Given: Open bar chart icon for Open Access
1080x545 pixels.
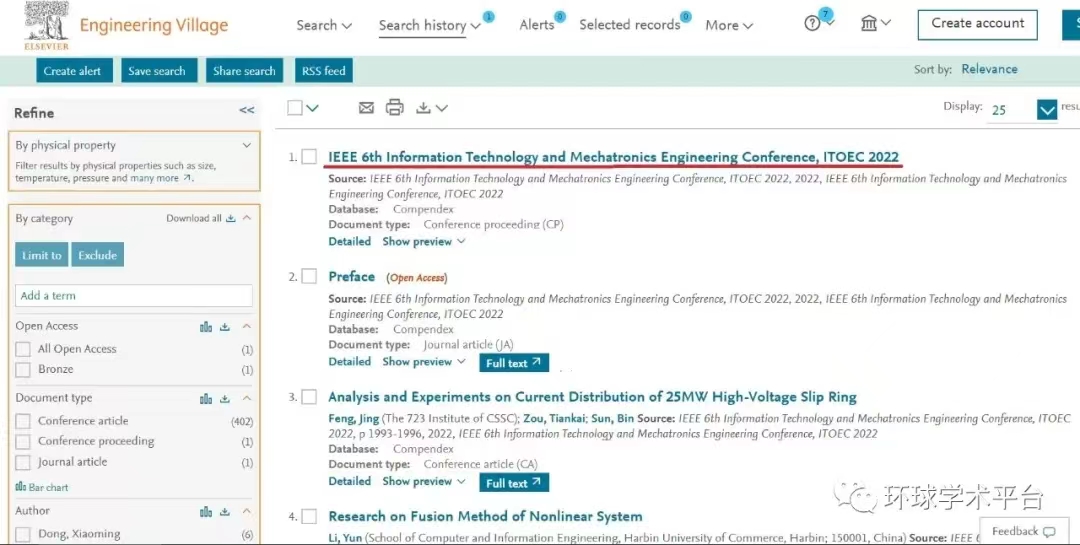Looking at the screenshot, I should pos(206,327).
